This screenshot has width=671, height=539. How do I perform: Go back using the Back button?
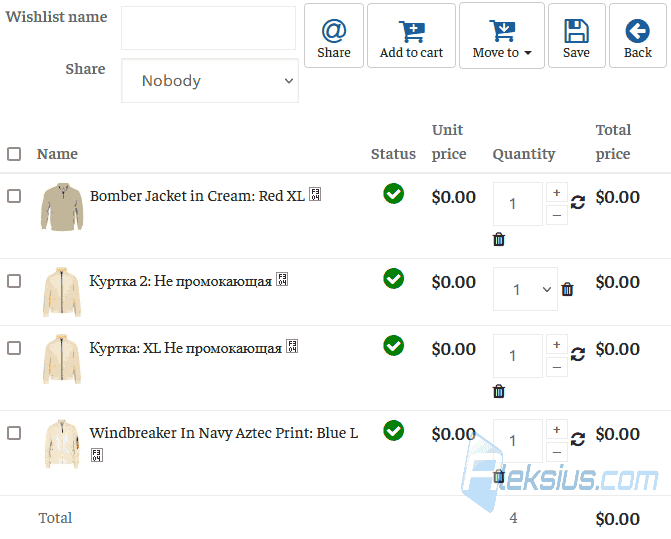638,36
